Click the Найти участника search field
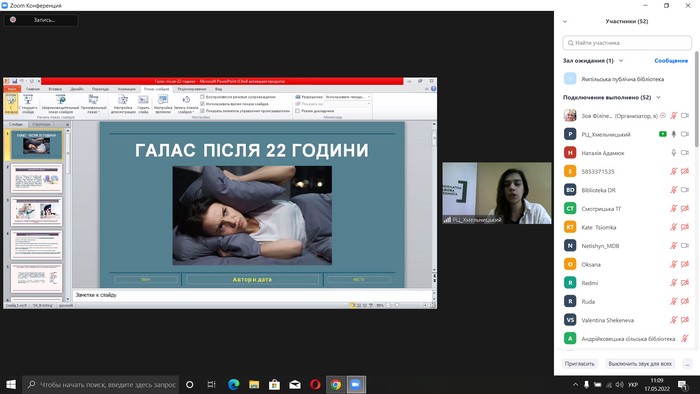 pyautogui.click(x=627, y=43)
